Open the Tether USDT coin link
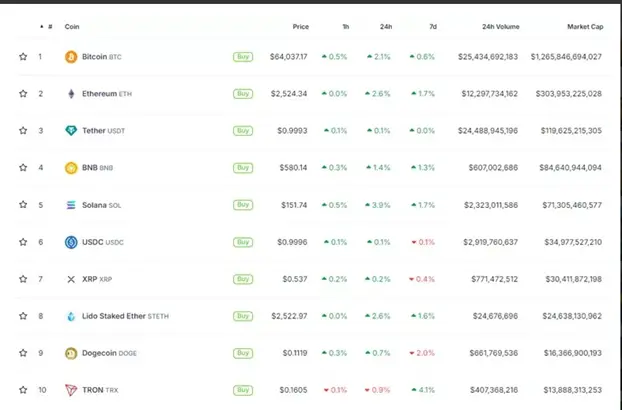This screenshot has height=410, width=622. [103, 130]
